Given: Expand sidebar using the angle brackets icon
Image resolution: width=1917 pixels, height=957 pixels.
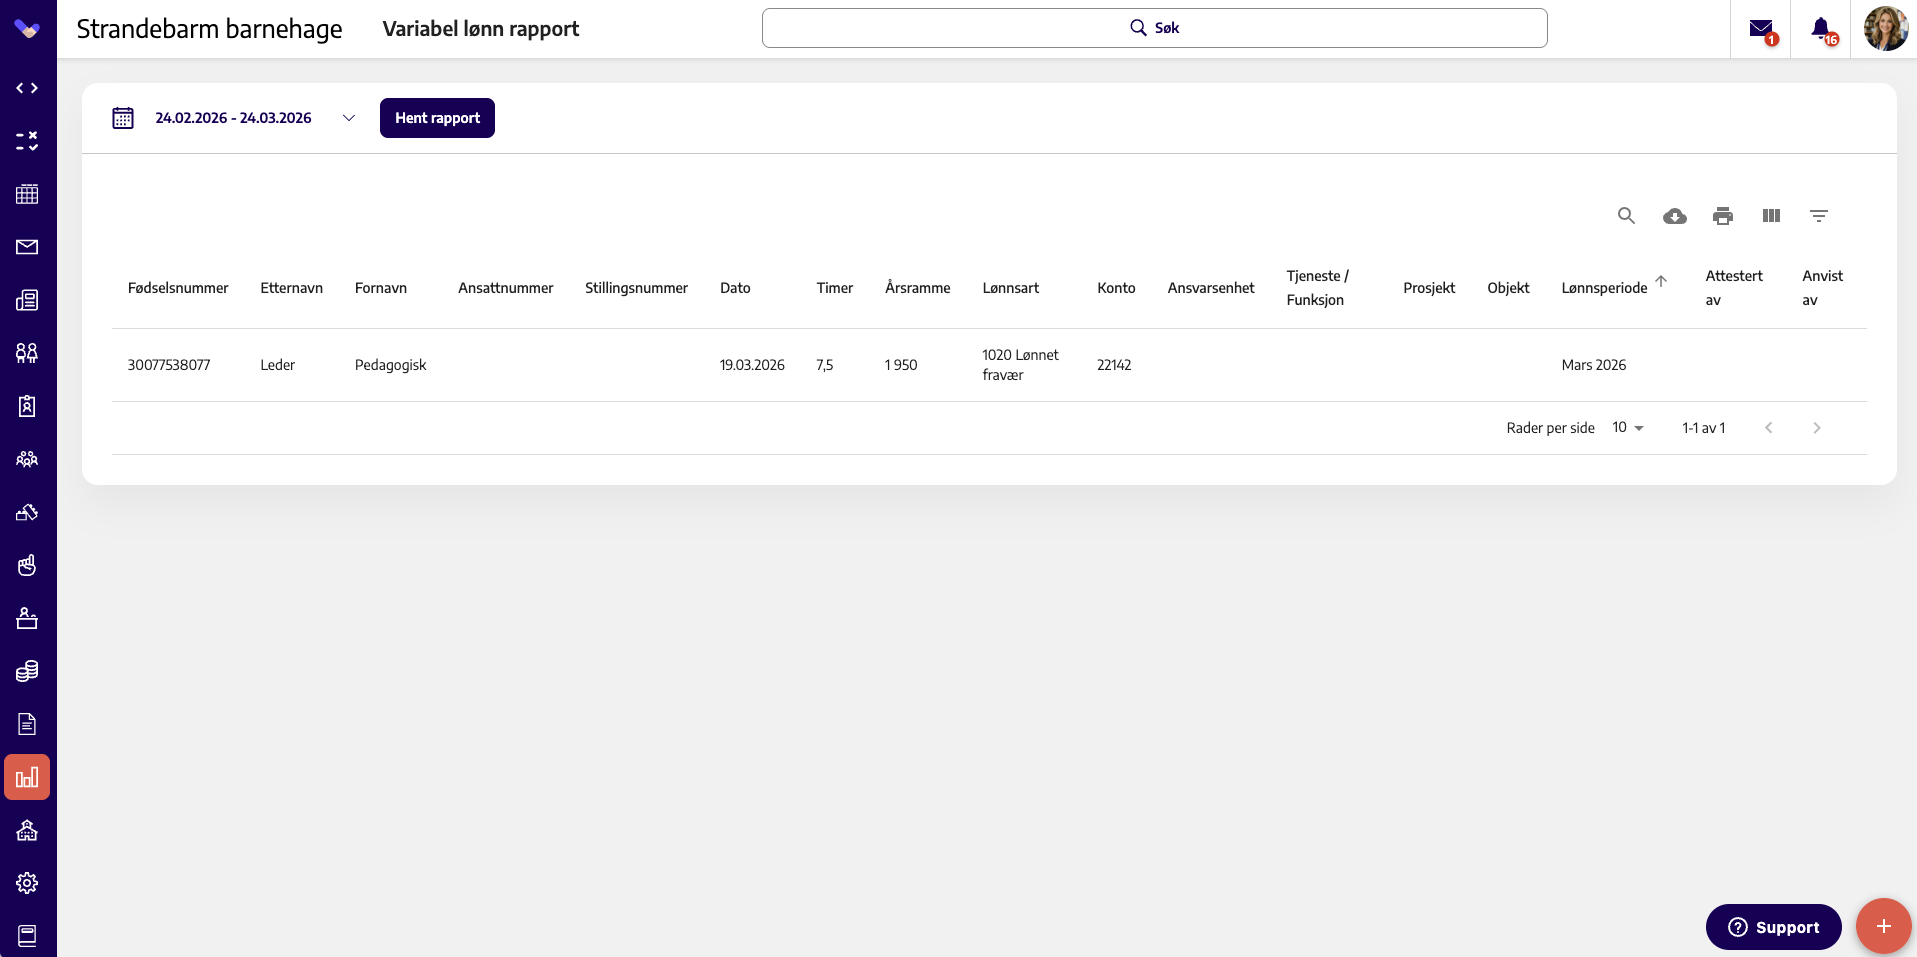Looking at the screenshot, I should pyautogui.click(x=27, y=88).
